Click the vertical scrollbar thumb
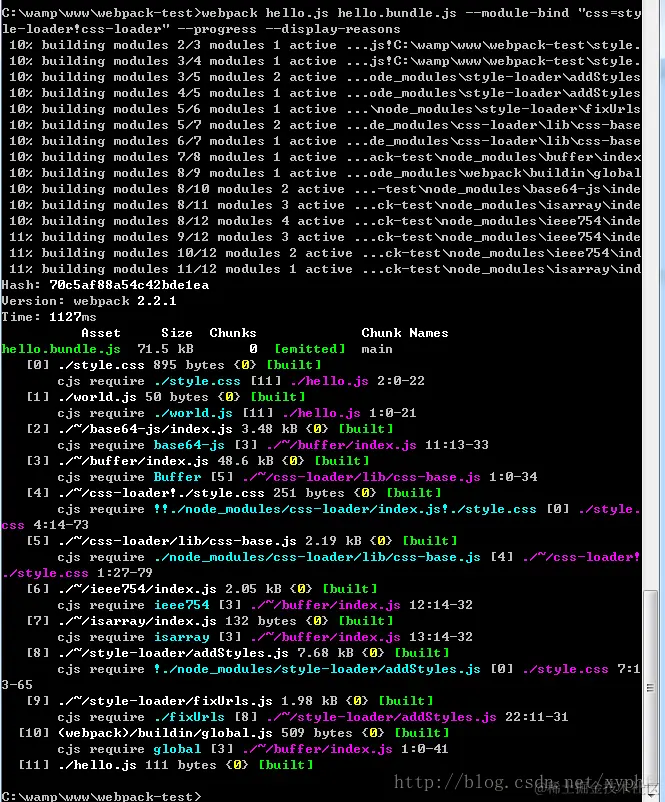 click(650, 688)
